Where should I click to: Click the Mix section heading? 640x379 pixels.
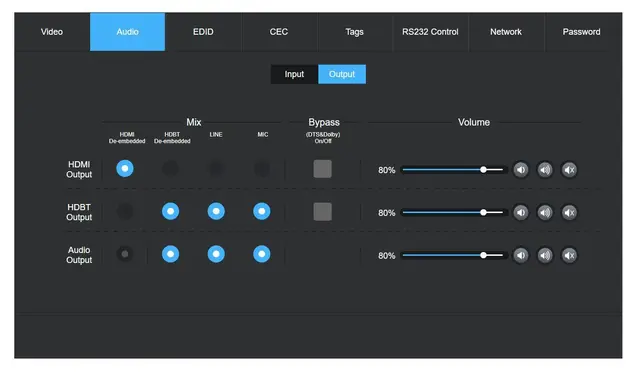(x=193, y=122)
